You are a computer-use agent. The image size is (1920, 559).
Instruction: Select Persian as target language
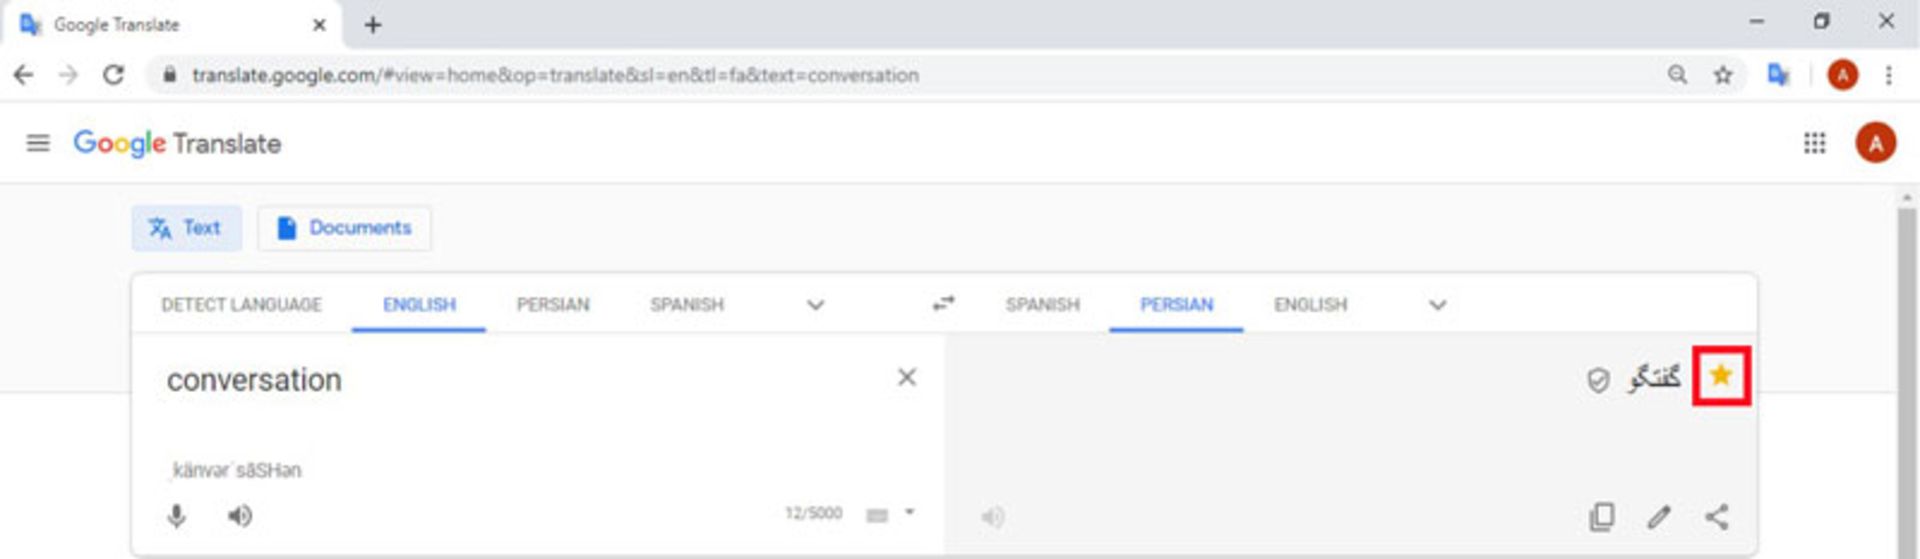[x=1176, y=304]
